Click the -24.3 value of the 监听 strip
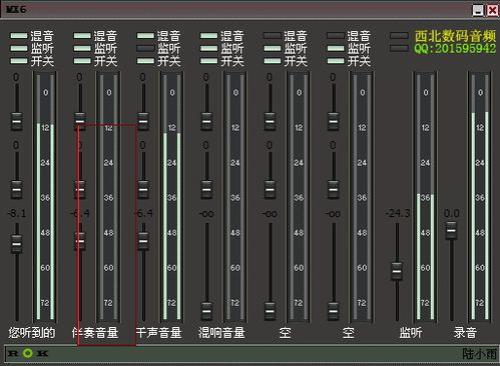 [397, 213]
